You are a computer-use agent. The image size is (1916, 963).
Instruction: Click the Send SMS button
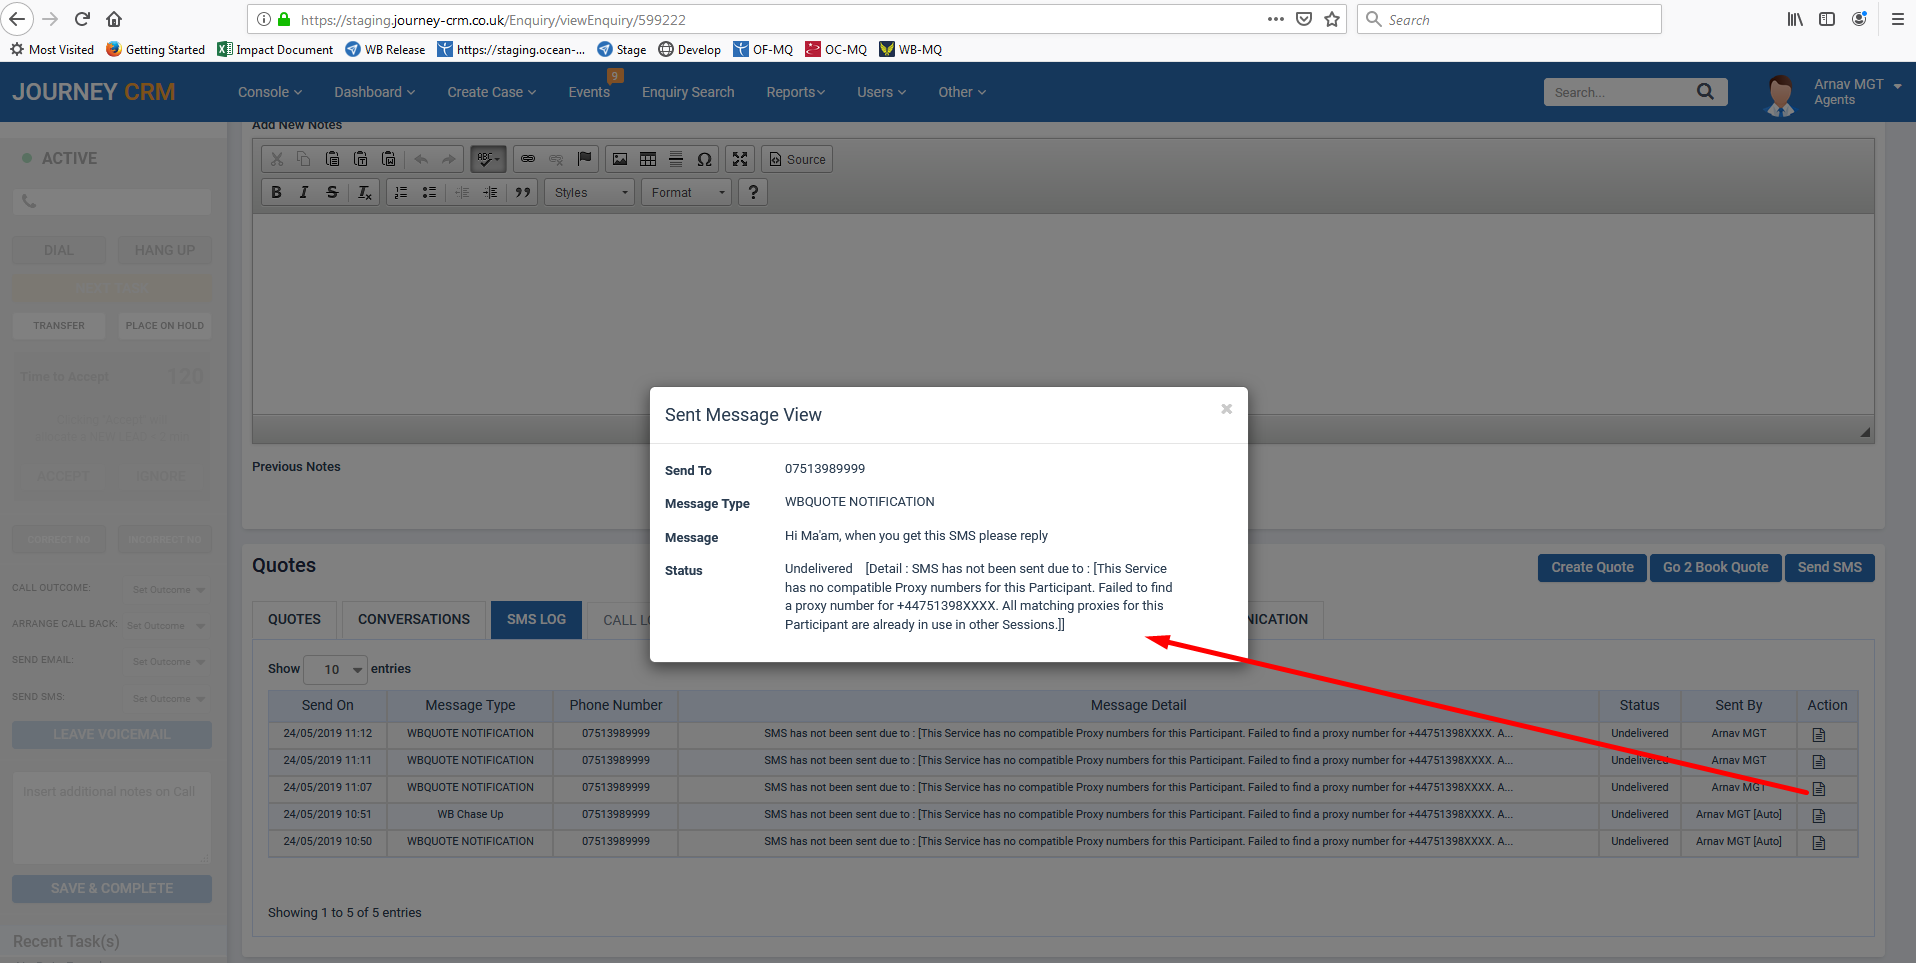[1829, 567]
